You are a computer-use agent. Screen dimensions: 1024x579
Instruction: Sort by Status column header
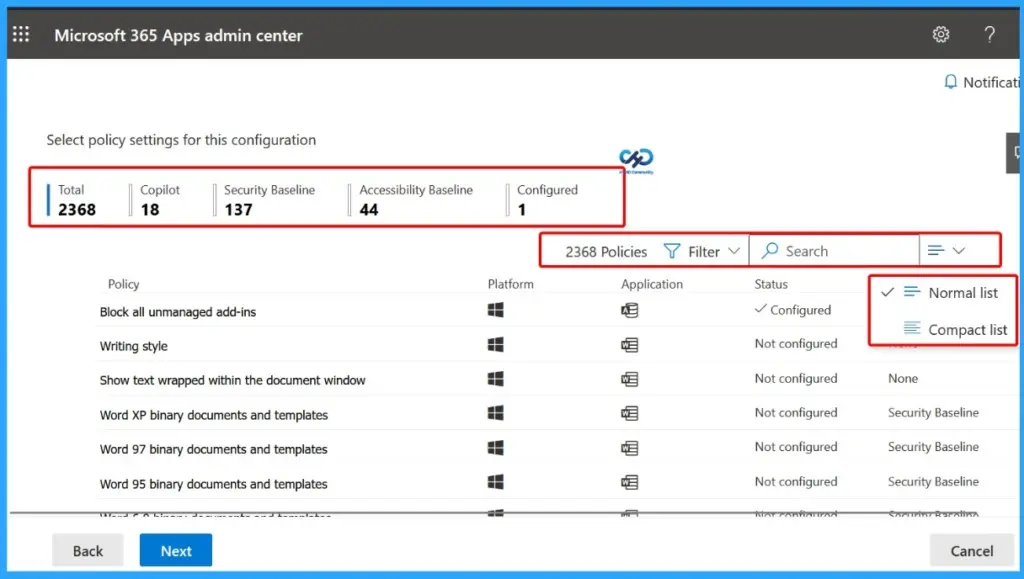pos(771,284)
